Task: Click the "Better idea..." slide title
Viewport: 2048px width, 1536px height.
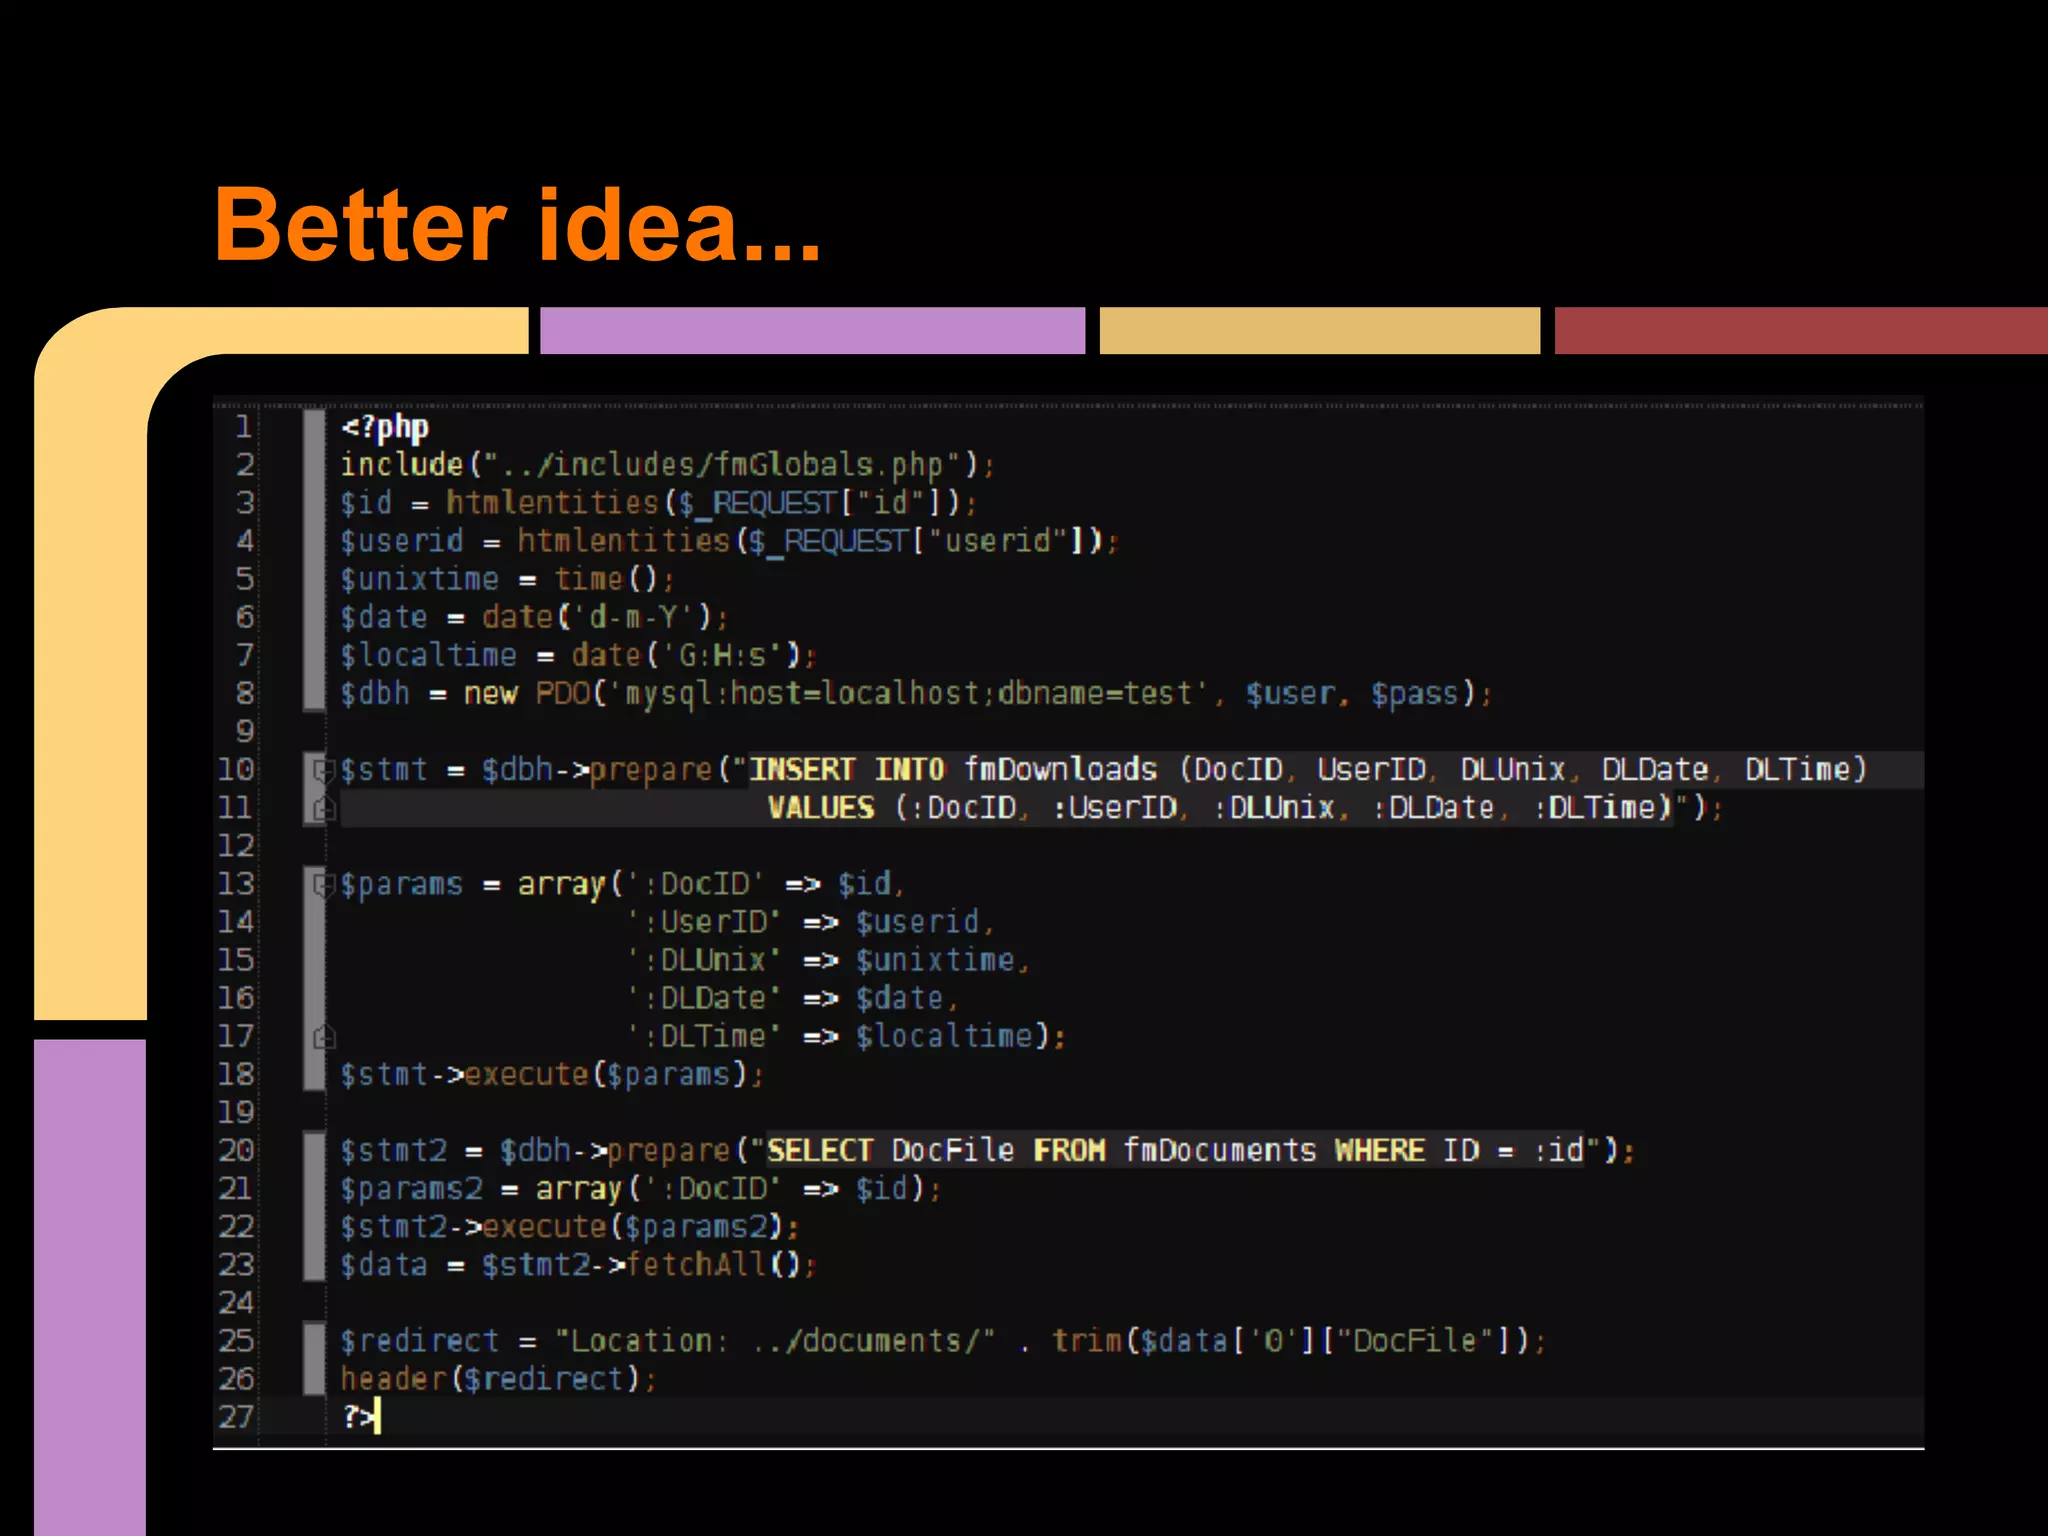Action: (x=517, y=226)
